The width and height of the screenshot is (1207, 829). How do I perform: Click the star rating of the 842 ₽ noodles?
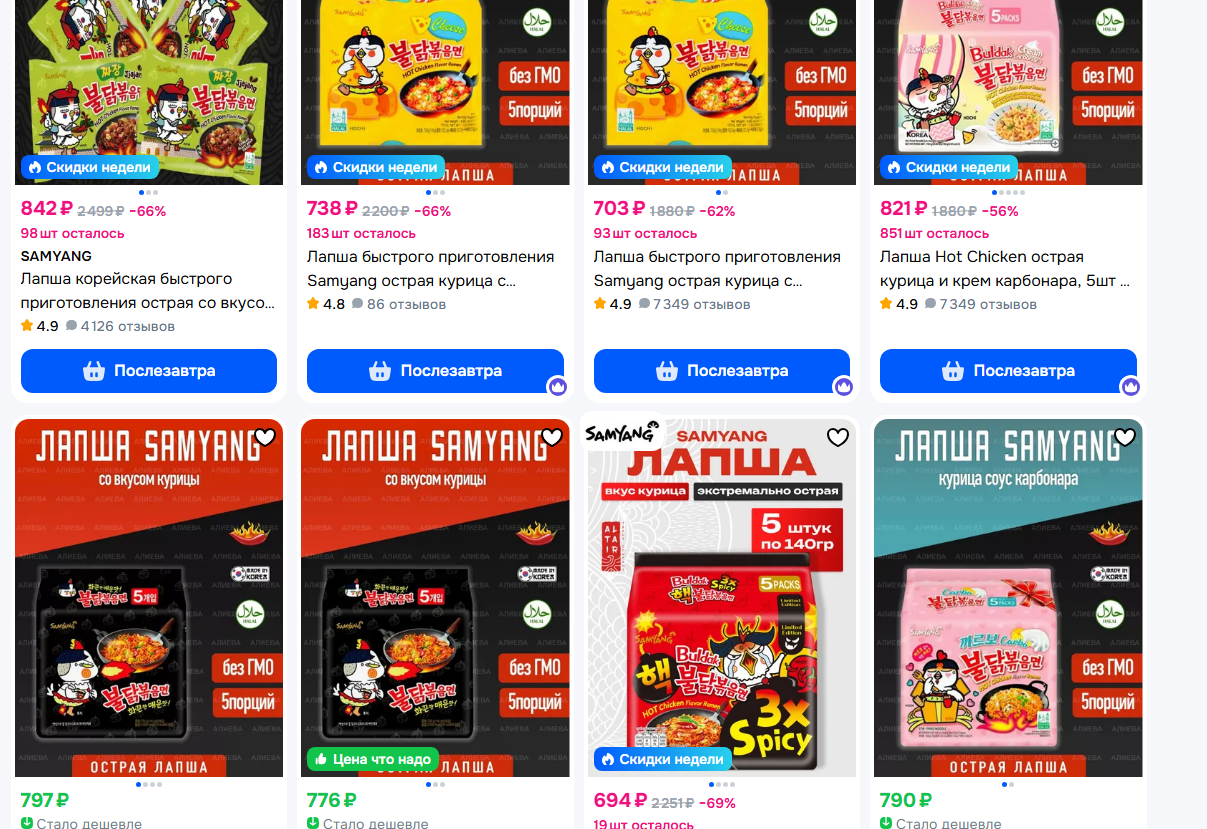40,326
